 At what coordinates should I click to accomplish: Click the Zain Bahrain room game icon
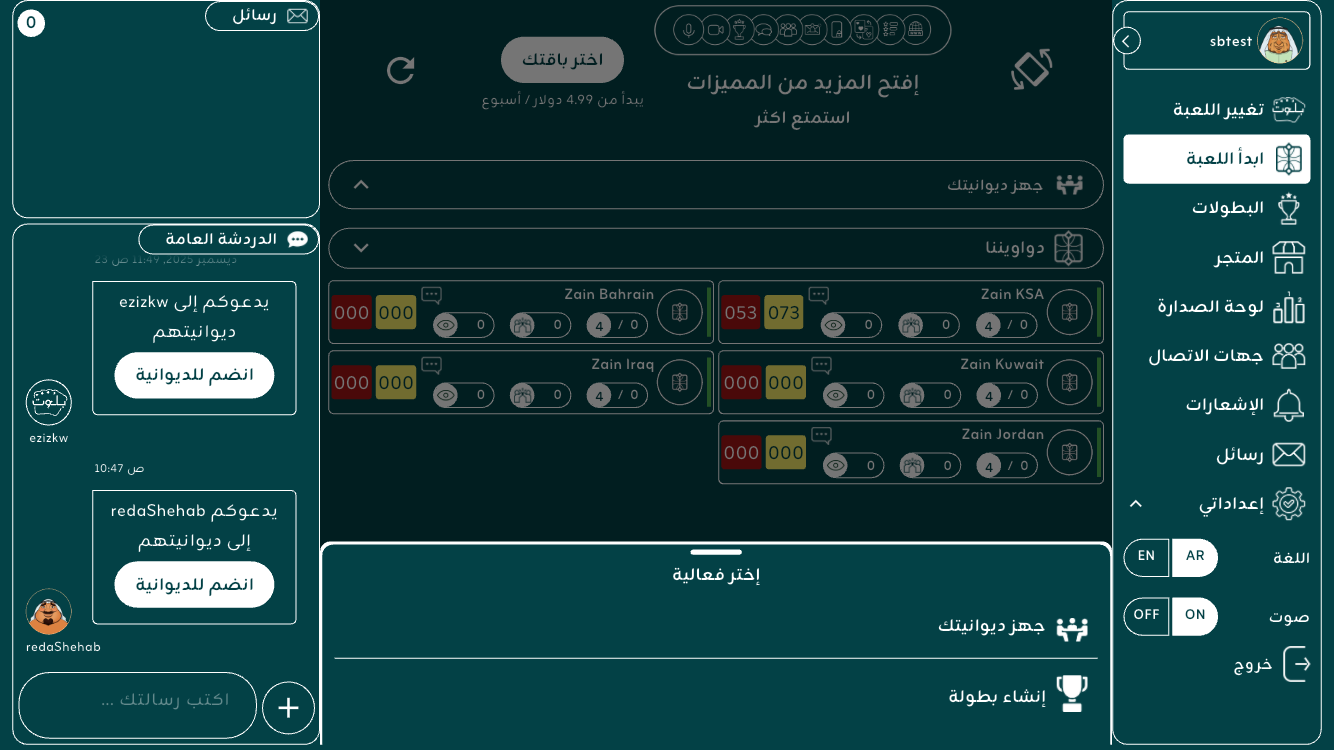(680, 313)
